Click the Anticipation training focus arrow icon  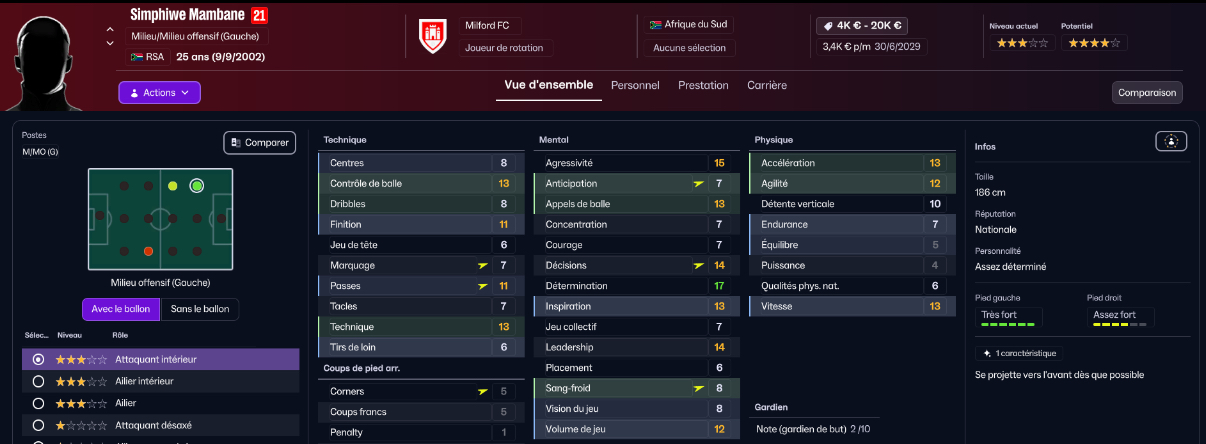point(698,184)
